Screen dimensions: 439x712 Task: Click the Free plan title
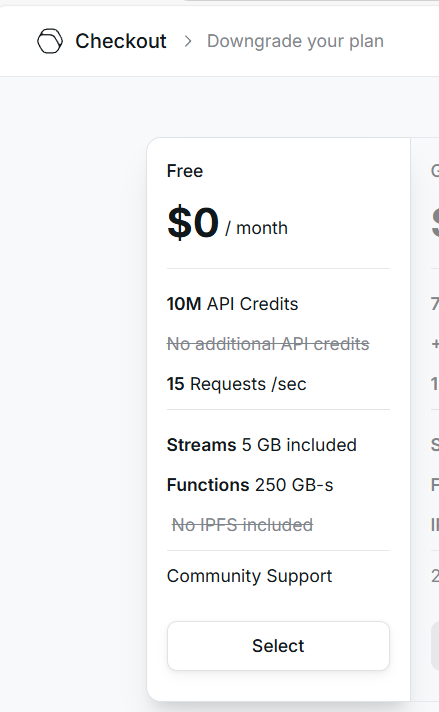tap(185, 171)
